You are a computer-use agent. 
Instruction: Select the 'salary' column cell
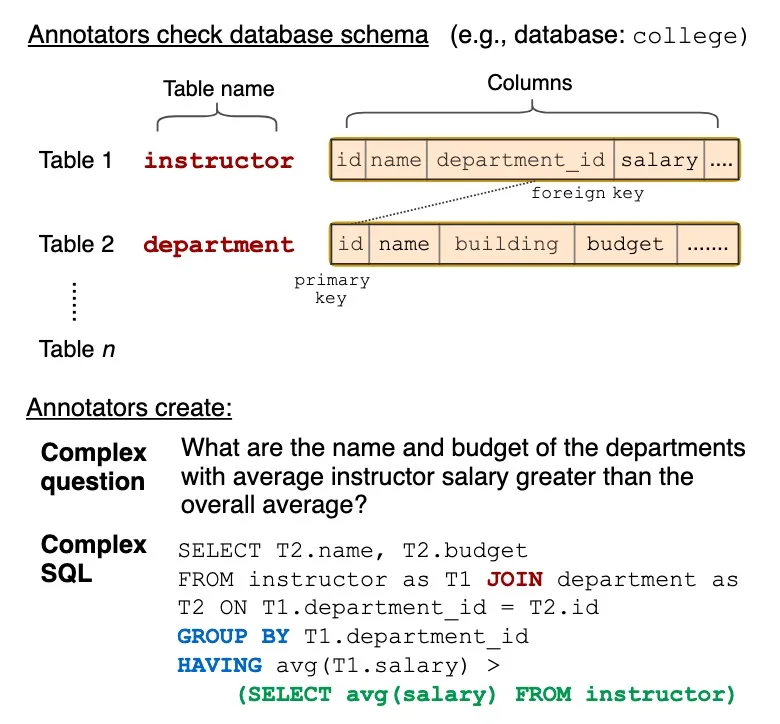coord(659,160)
